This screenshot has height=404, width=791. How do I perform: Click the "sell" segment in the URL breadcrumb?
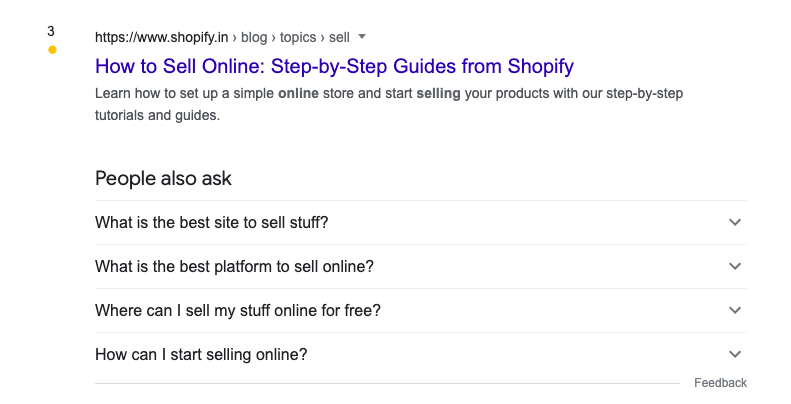[x=339, y=37]
